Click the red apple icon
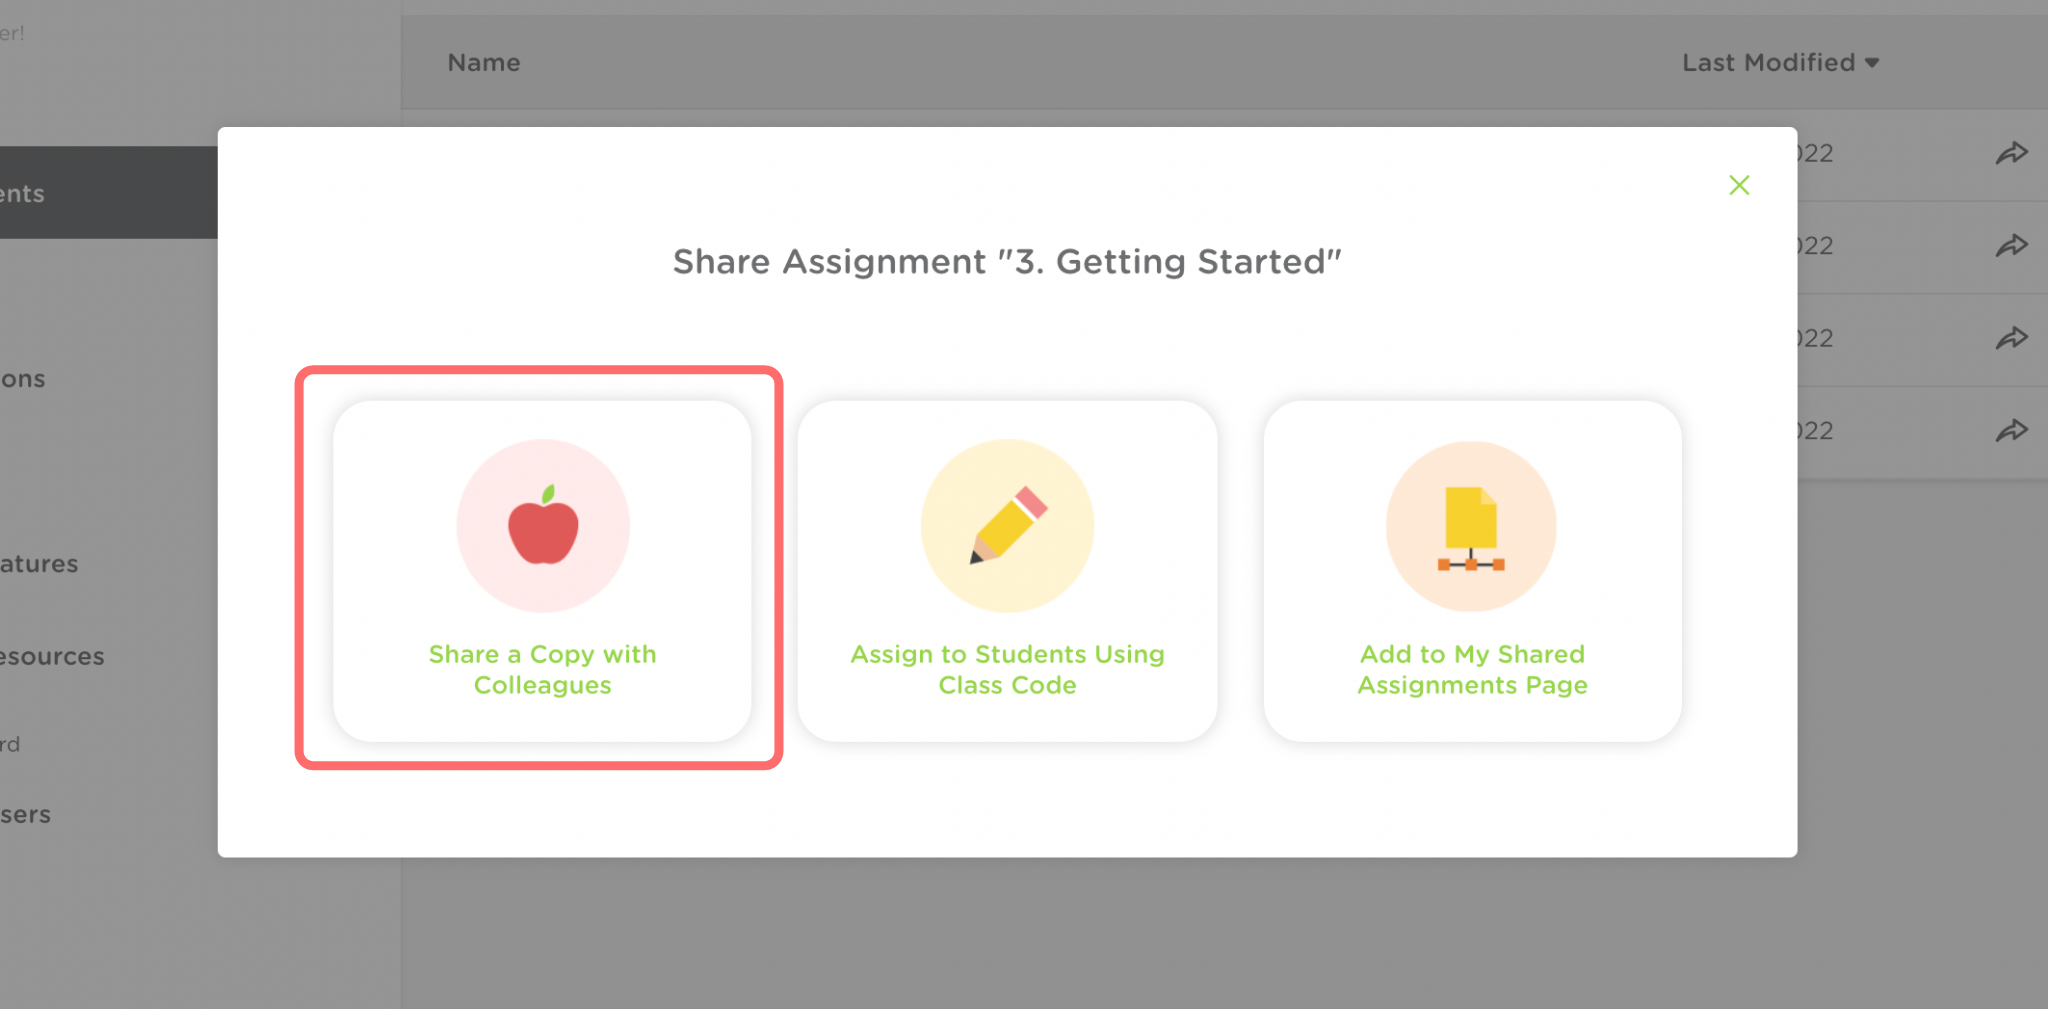Image resolution: width=2048 pixels, height=1009 pixels. coord(543,526)
